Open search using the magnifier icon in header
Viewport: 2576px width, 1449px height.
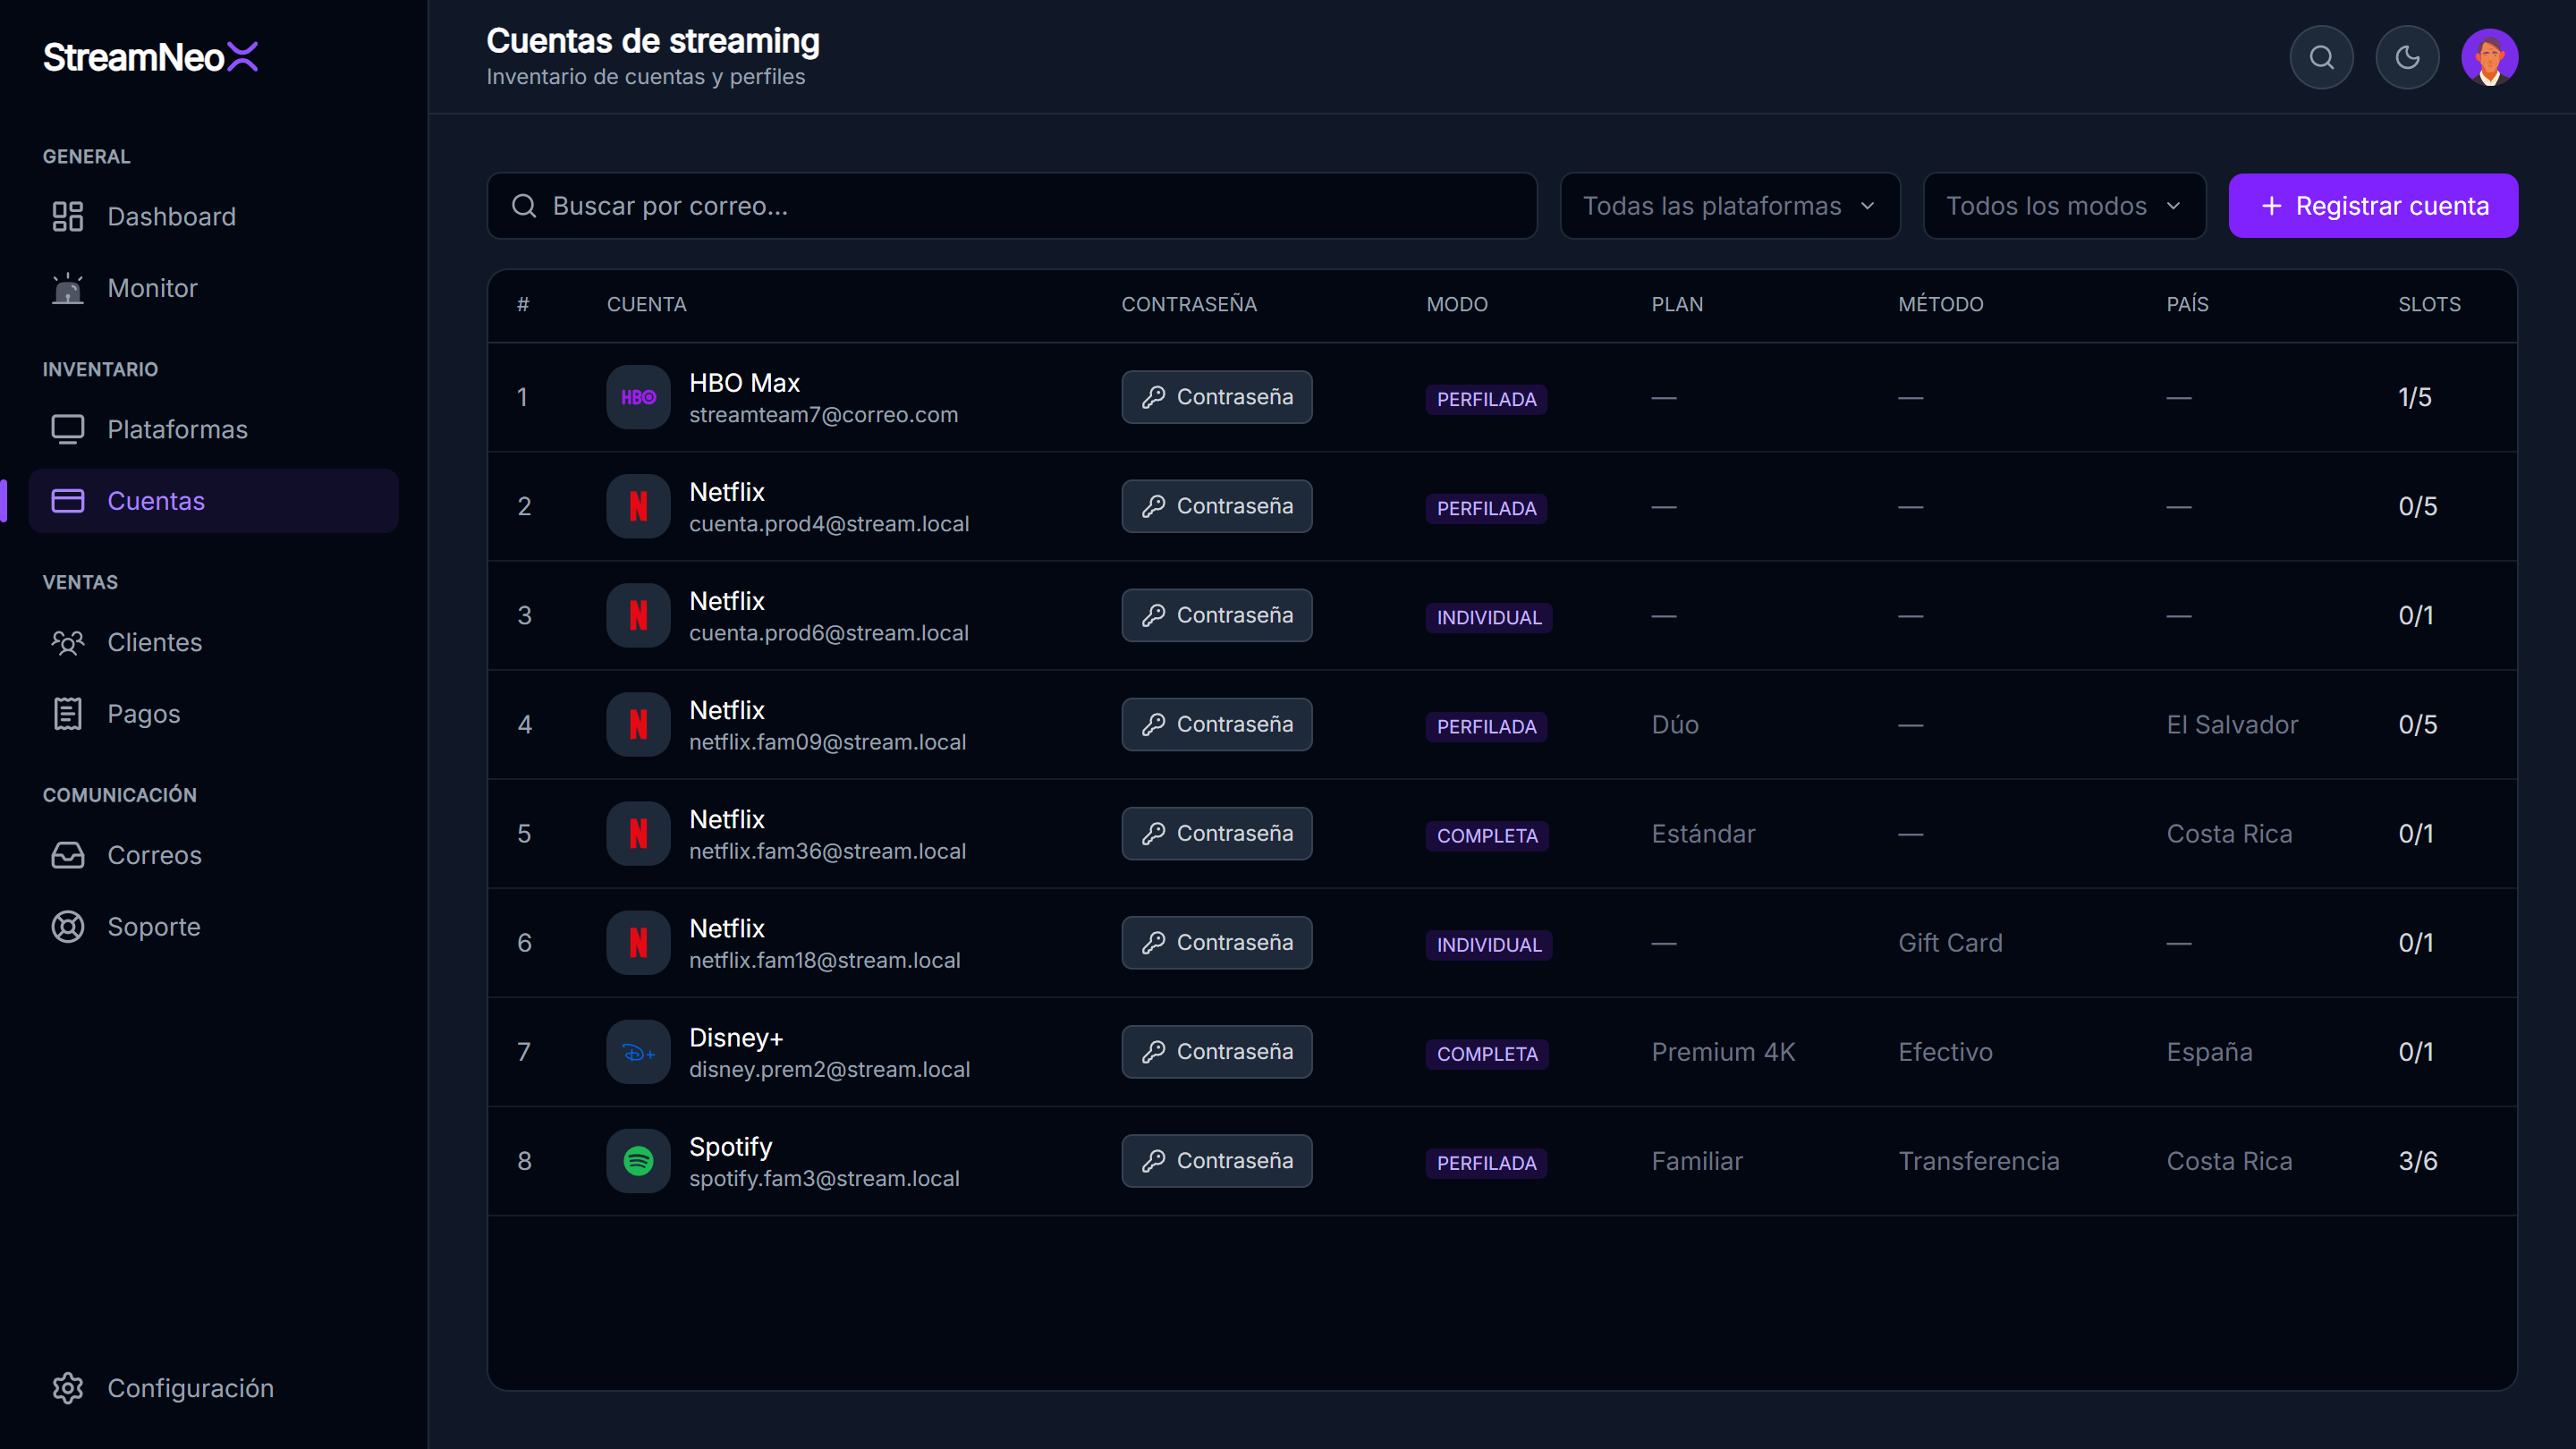2321,57
